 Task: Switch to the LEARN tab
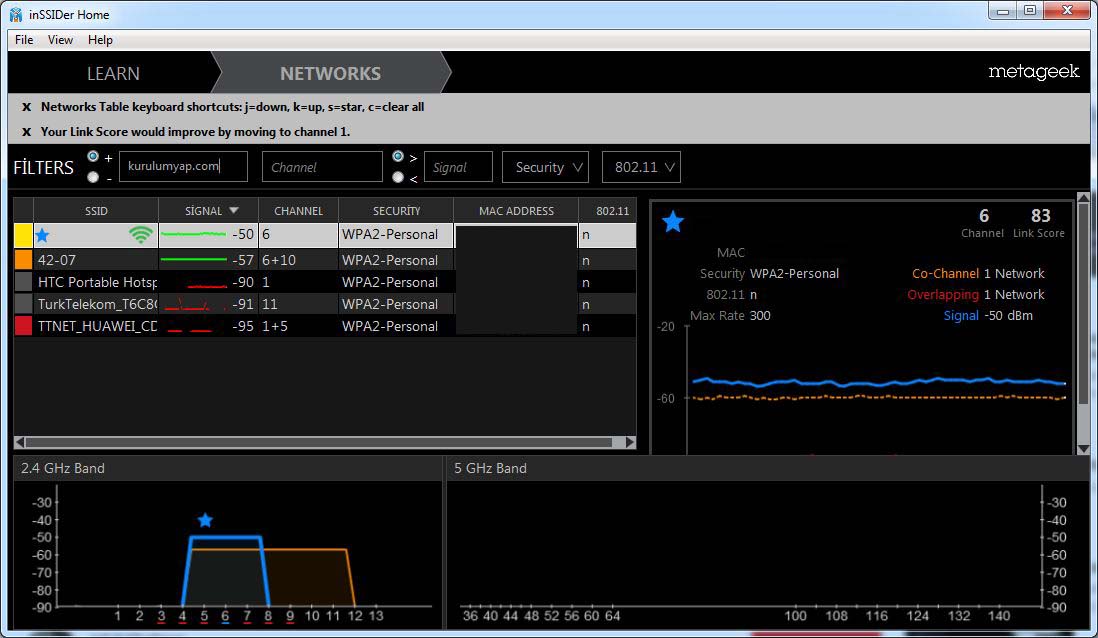click(x=113, y=74)
